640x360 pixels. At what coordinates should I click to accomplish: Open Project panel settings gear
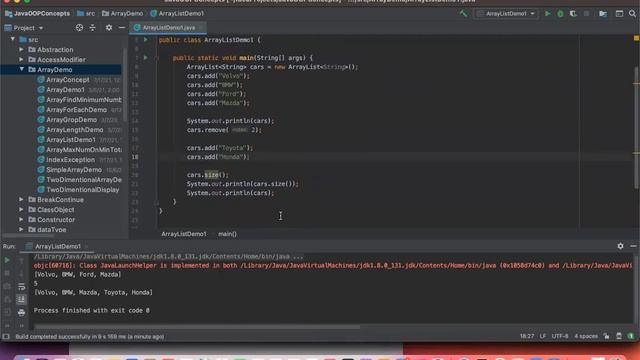click(109, 28)
